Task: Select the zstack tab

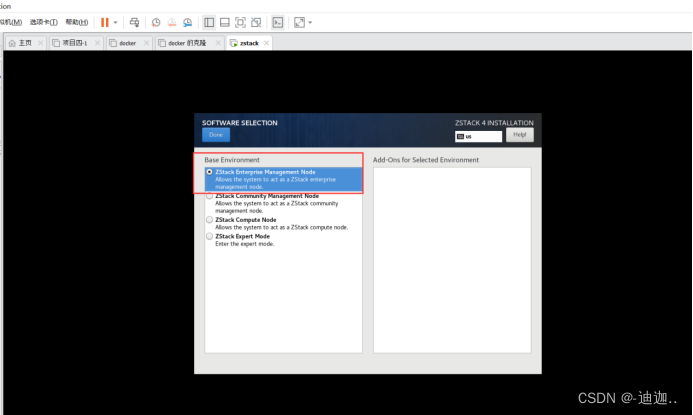Action: coord(249,43)
